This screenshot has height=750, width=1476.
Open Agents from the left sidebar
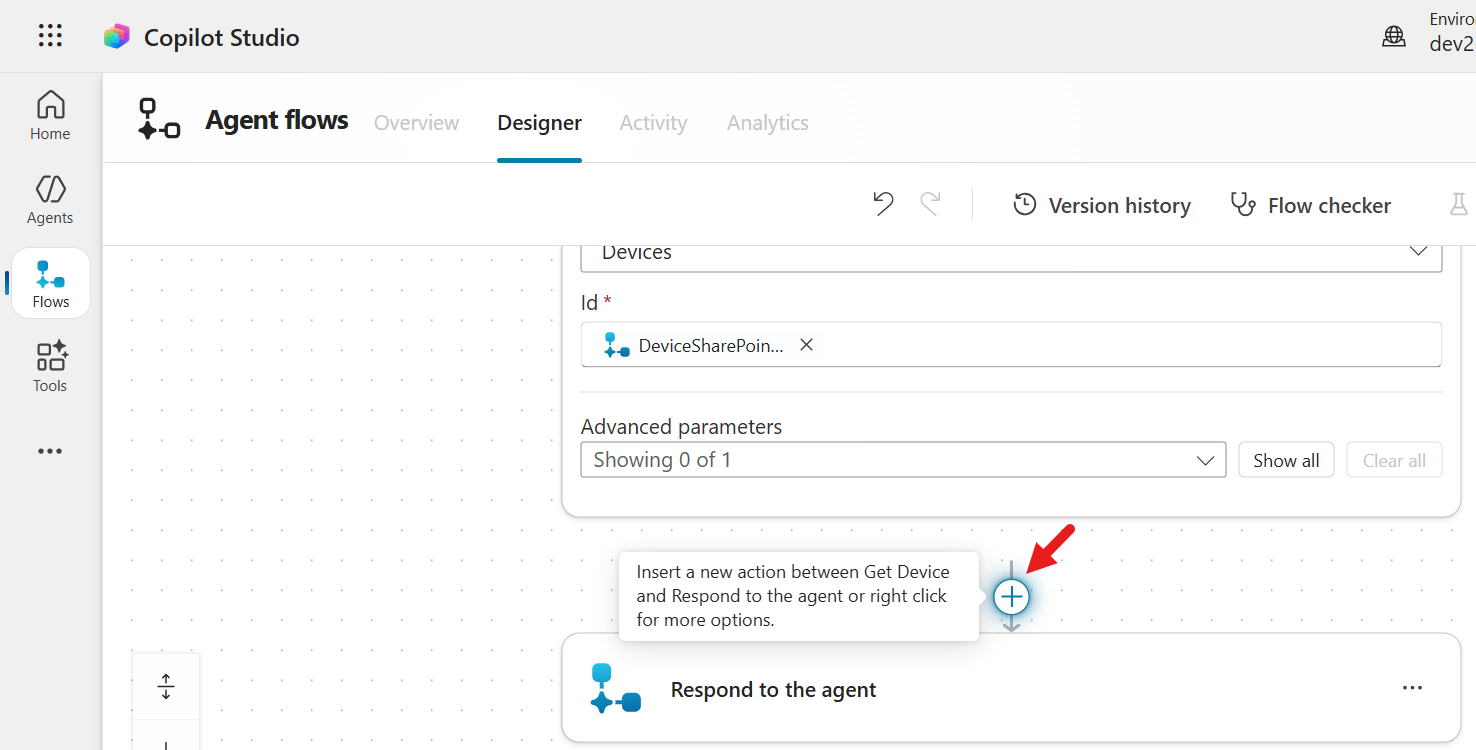pyautogui.click(x=50, y=200)
